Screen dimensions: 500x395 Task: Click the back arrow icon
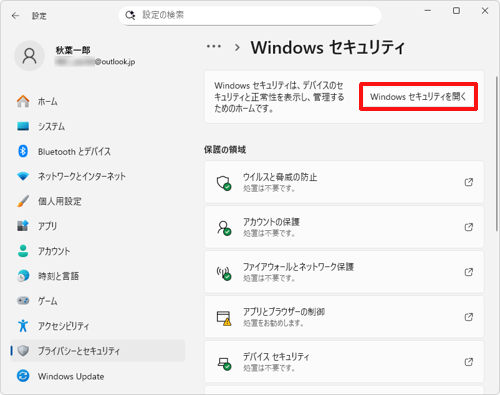pos(15,16)
